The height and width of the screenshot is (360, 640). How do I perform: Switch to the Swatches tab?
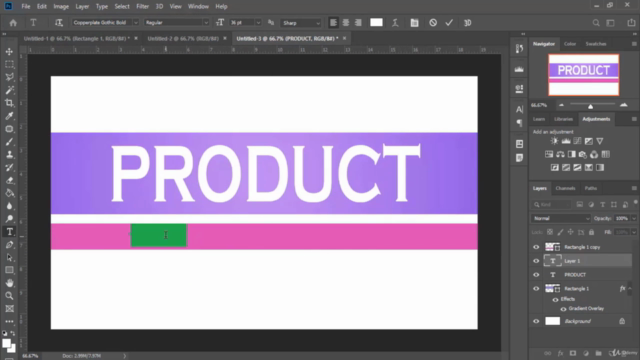click(596, 44)
